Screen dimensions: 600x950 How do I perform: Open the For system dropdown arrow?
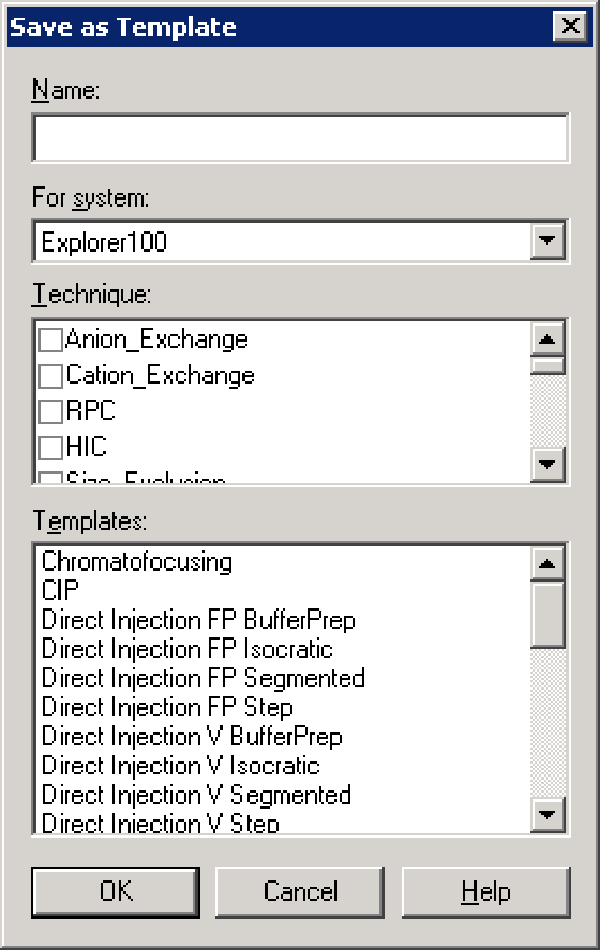pyautogui.click(x=547, y=241)
